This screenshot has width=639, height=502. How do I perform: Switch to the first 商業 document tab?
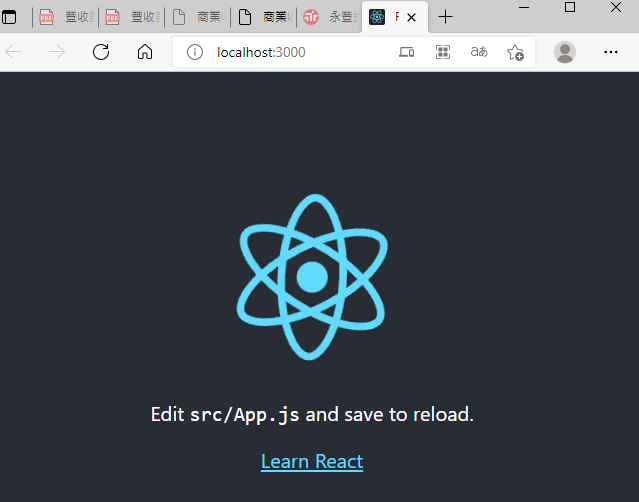click(x=198, y=17)
